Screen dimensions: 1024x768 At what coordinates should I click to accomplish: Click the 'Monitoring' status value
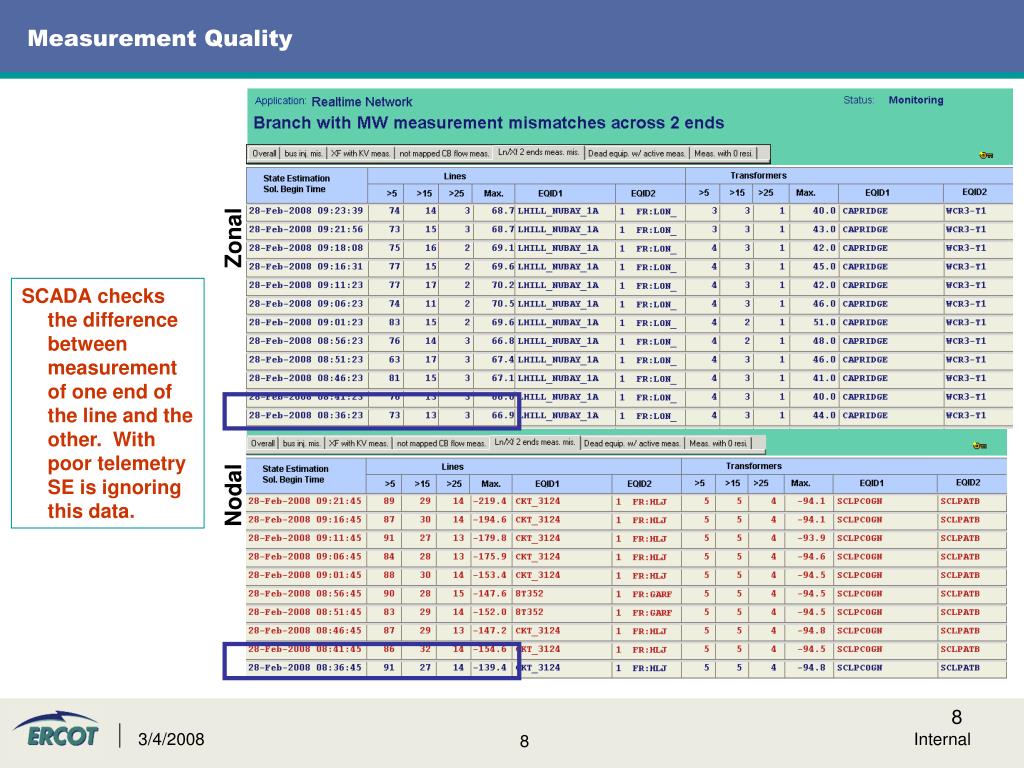click(x=916, y=100)
